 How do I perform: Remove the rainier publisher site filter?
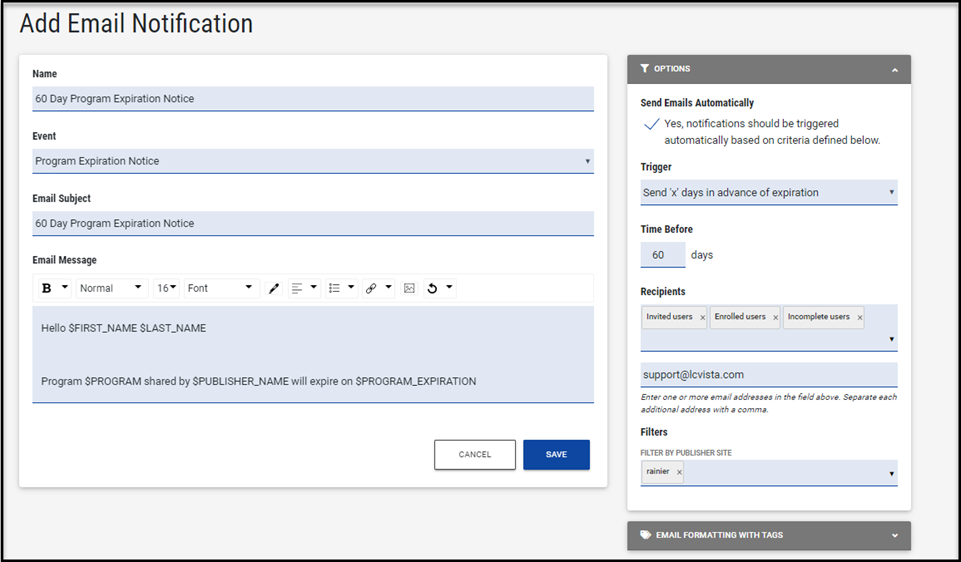(679, 472)
